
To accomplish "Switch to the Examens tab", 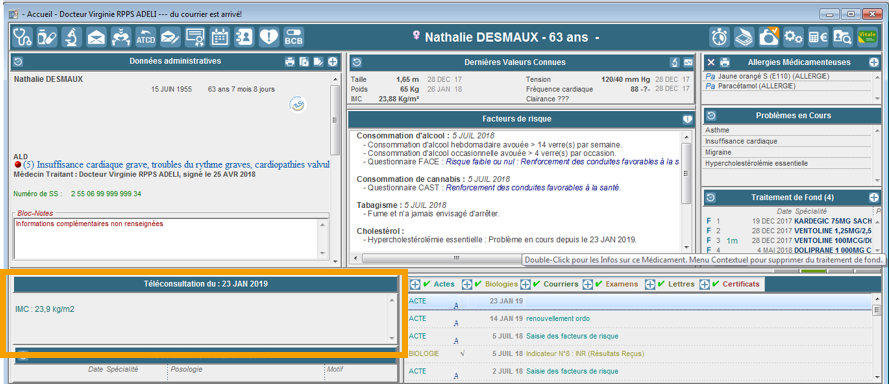I will [621, 284].
